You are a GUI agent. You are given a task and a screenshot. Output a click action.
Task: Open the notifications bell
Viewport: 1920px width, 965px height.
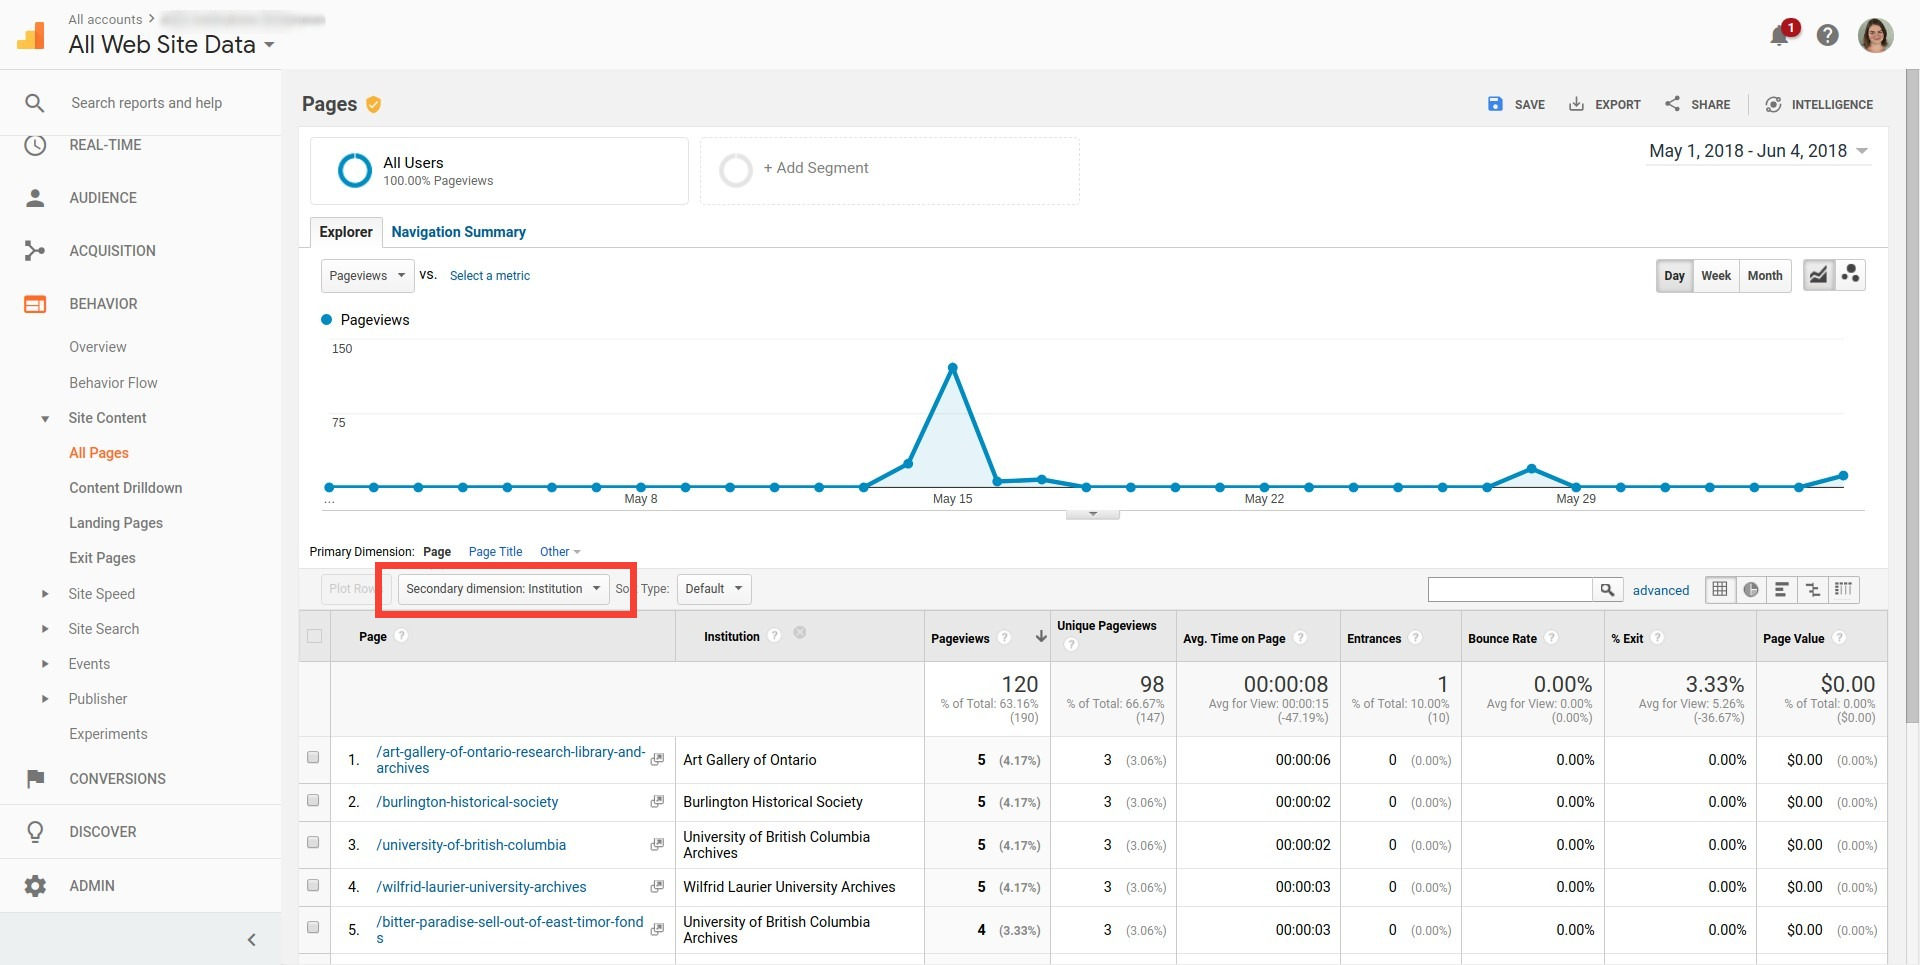click(1780, 36)
